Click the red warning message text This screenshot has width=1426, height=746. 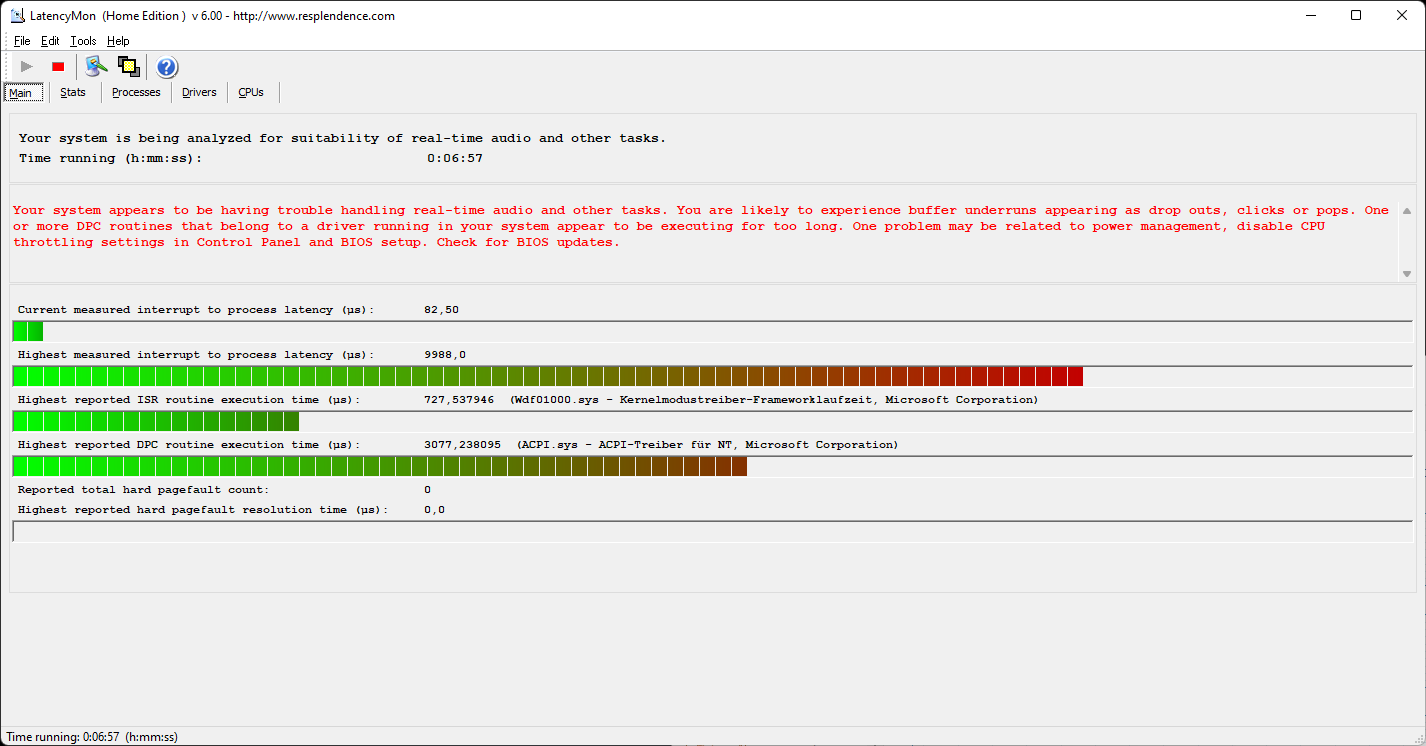(x=701, y=226)
